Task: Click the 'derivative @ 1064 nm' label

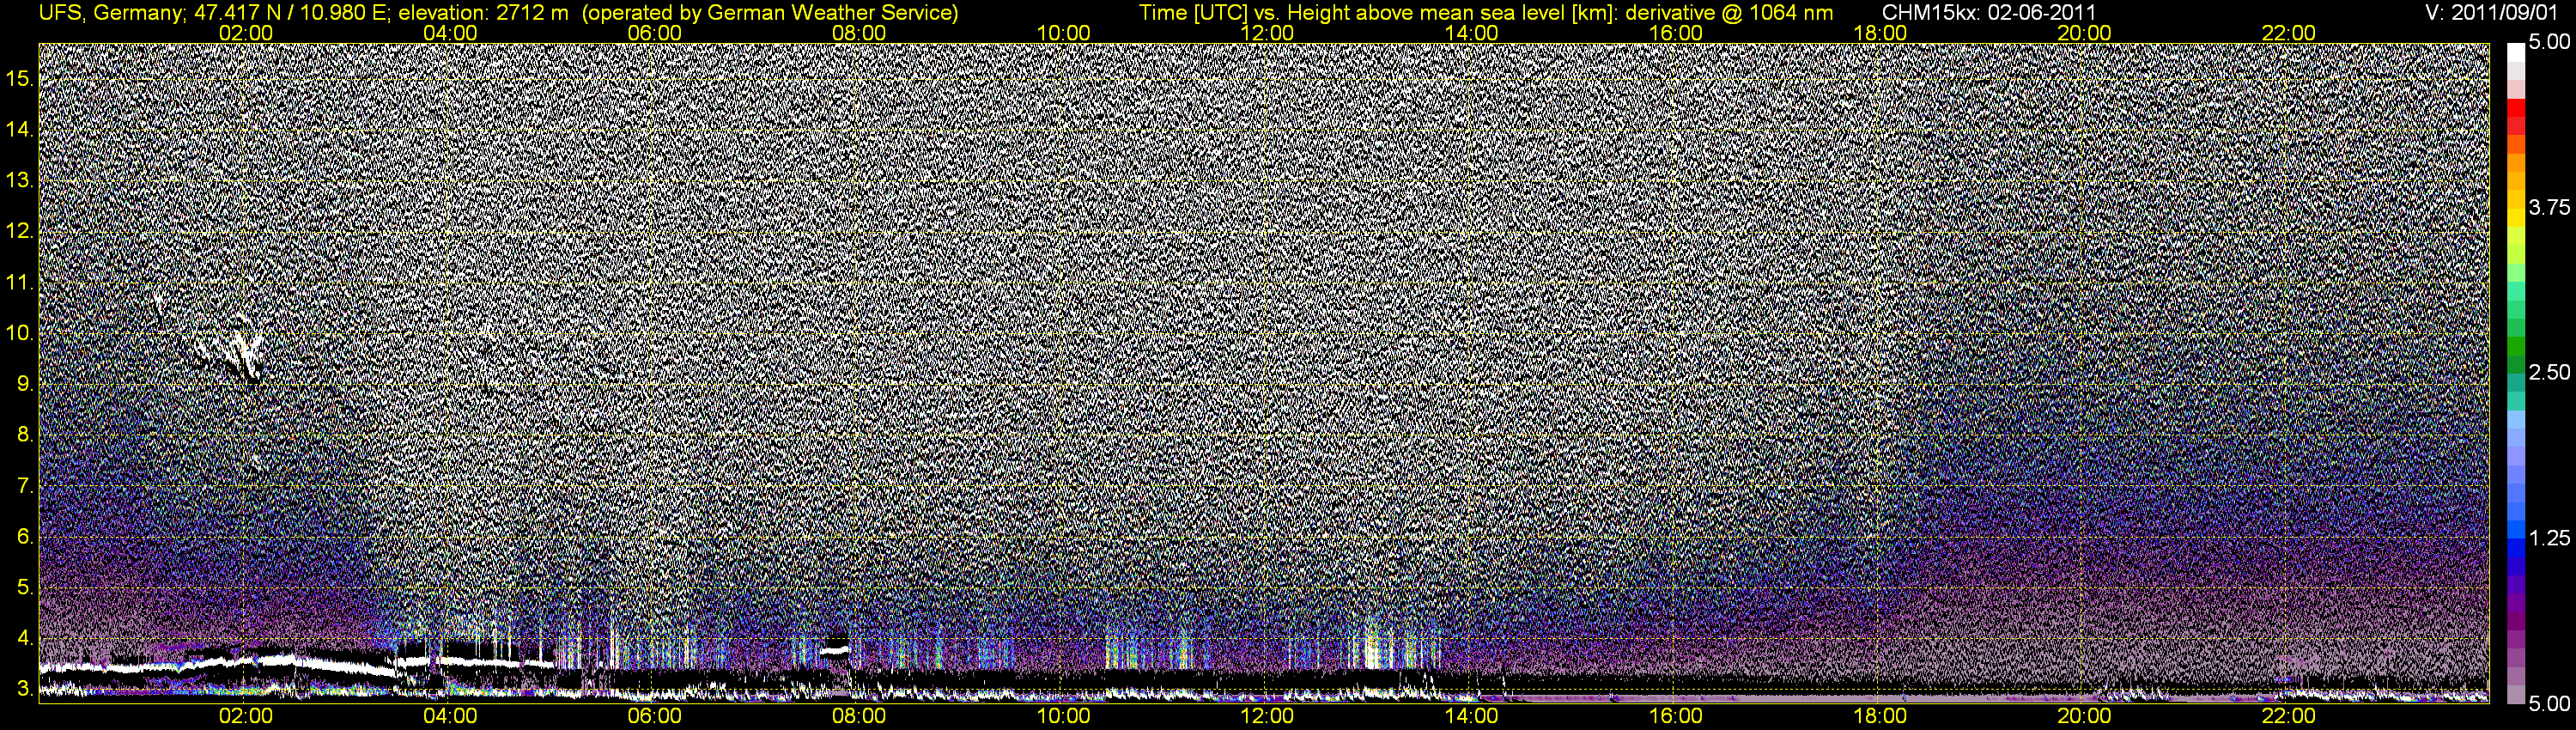Action: click(x=1730, y=13)
